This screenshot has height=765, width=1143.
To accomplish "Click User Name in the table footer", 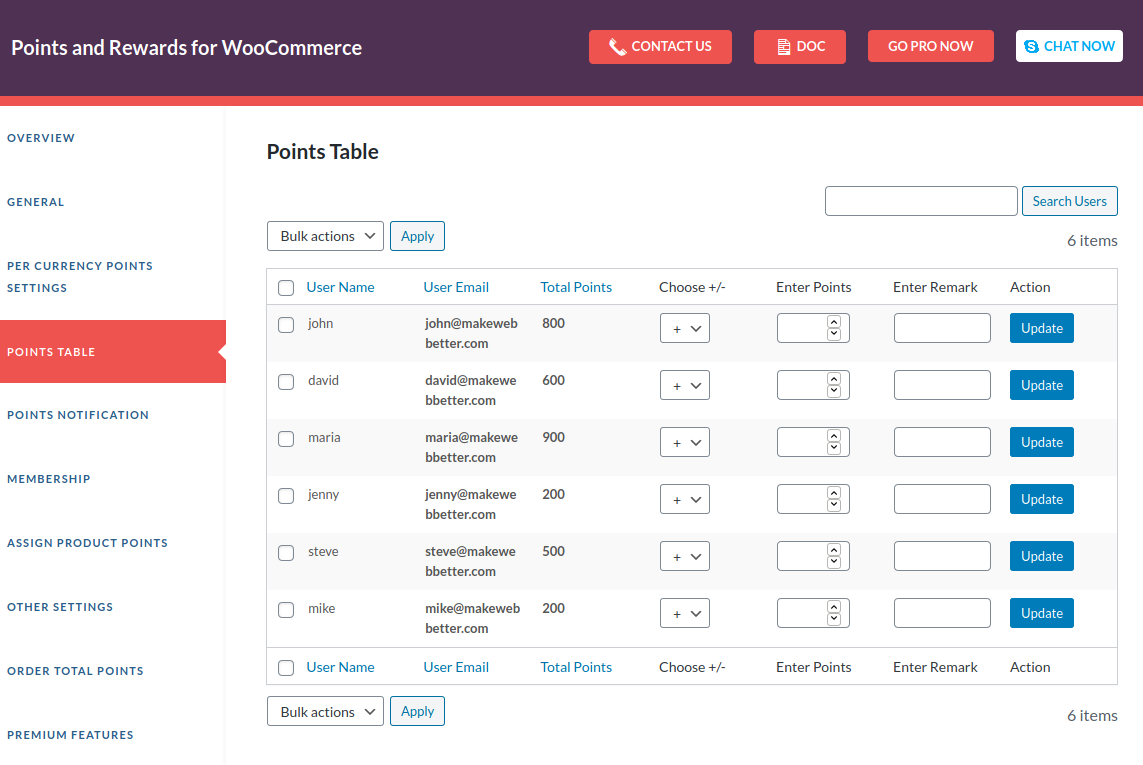I will [340, 667].
